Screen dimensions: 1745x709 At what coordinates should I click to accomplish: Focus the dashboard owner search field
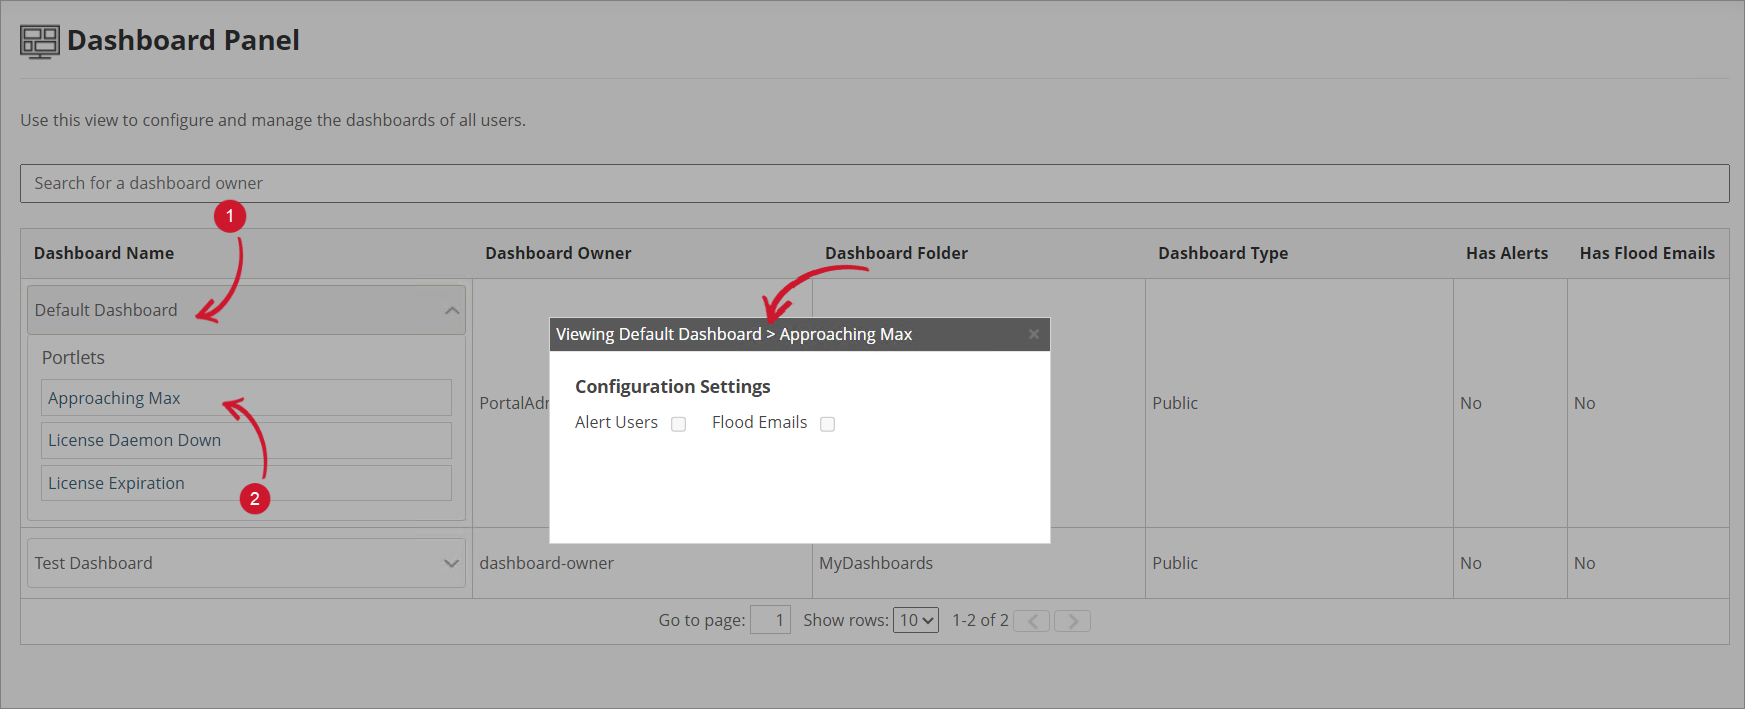click(874, 183)
